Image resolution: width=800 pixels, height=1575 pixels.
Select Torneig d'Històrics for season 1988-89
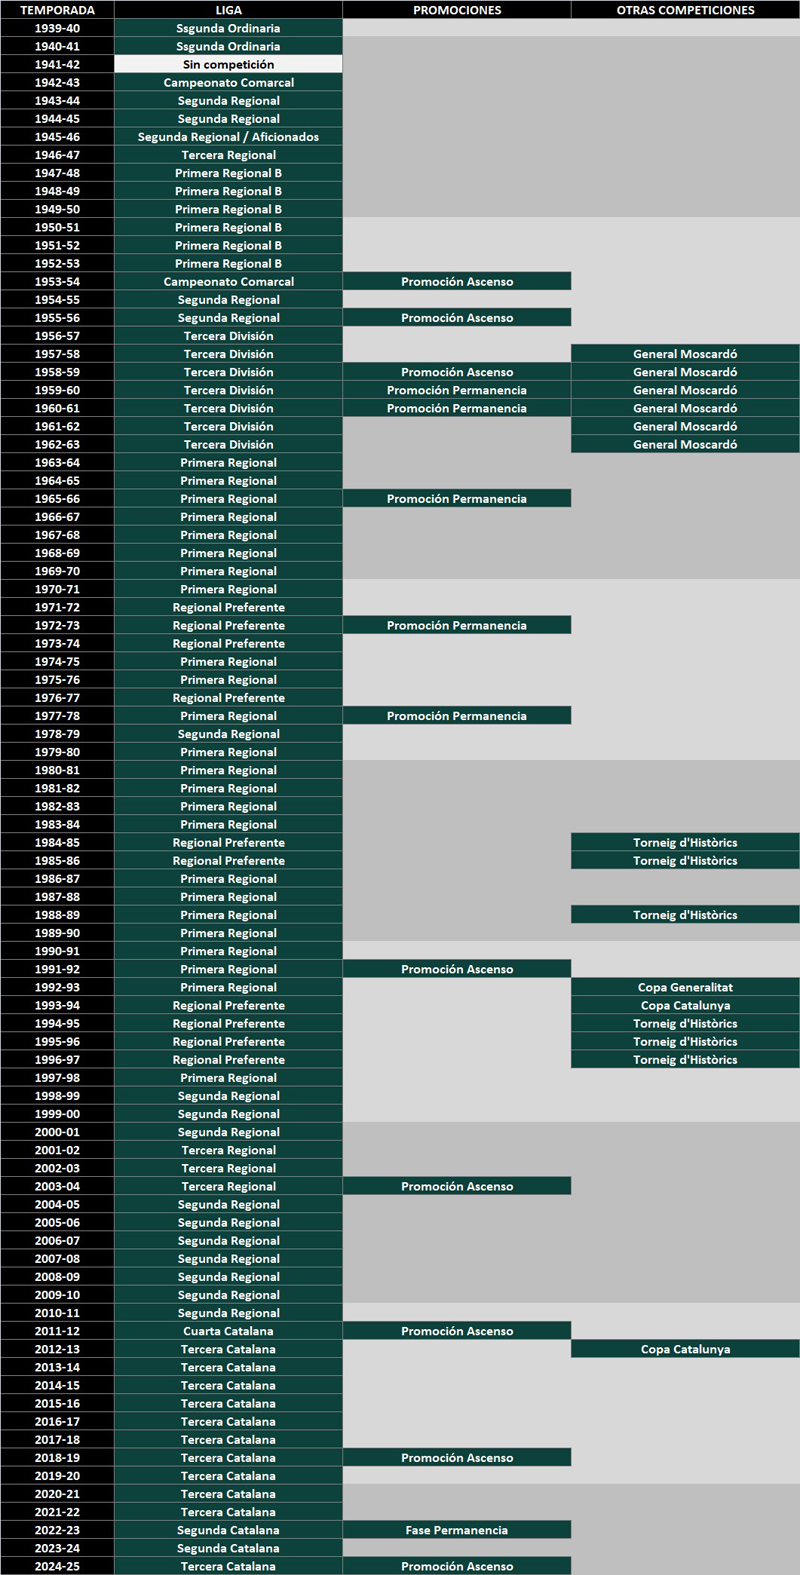[x=685, y=915]
